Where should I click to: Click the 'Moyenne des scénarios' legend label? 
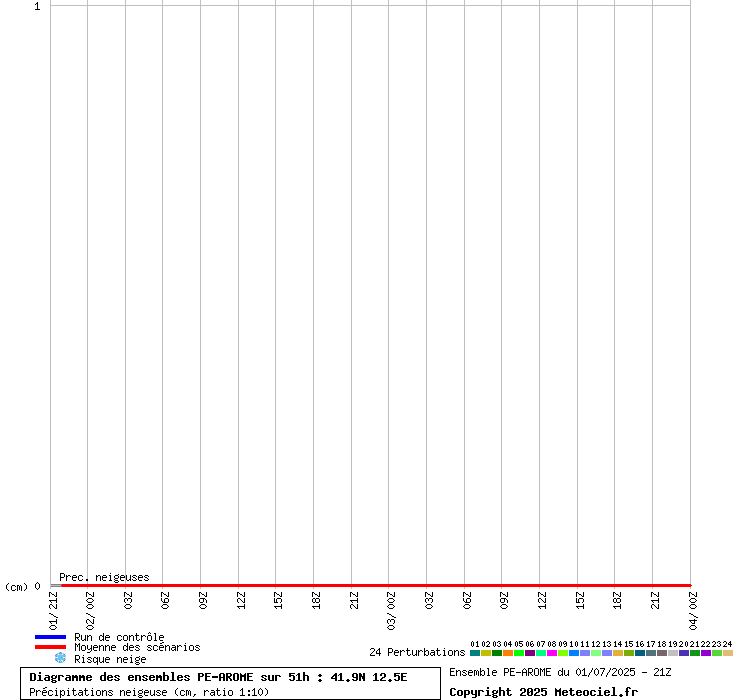137,647
